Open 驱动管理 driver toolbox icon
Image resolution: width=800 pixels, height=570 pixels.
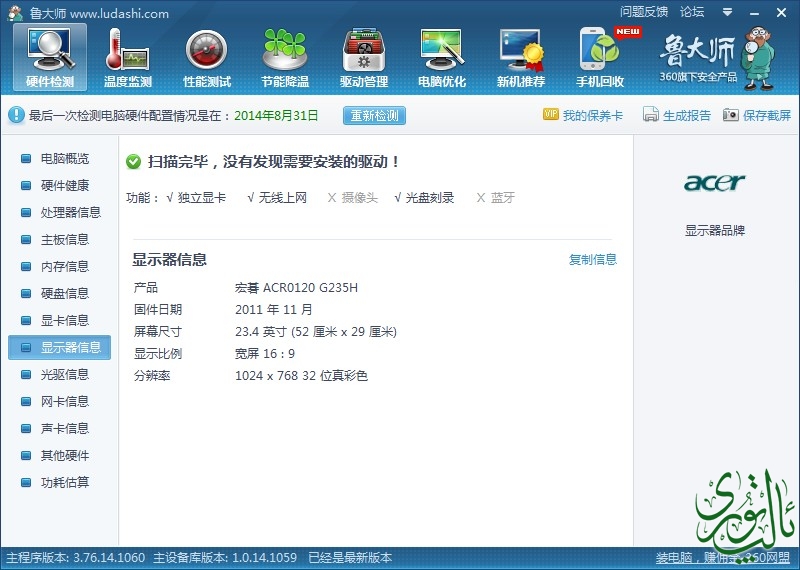click(x=364, y=57)
